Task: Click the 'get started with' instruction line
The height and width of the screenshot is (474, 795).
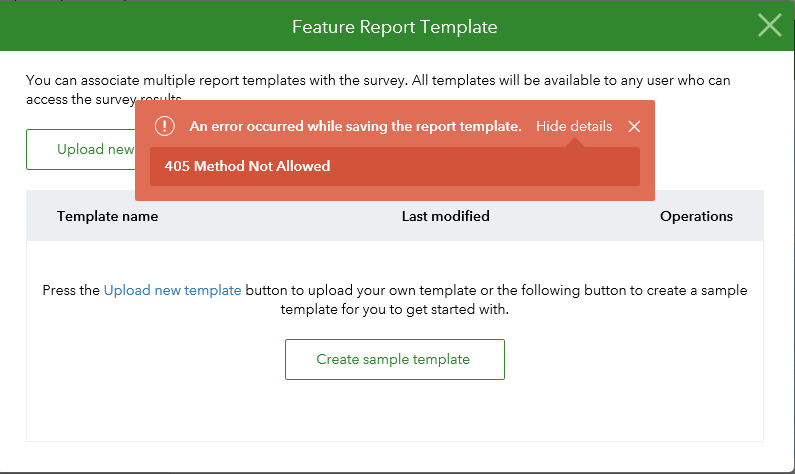Action: pos(394,310)
